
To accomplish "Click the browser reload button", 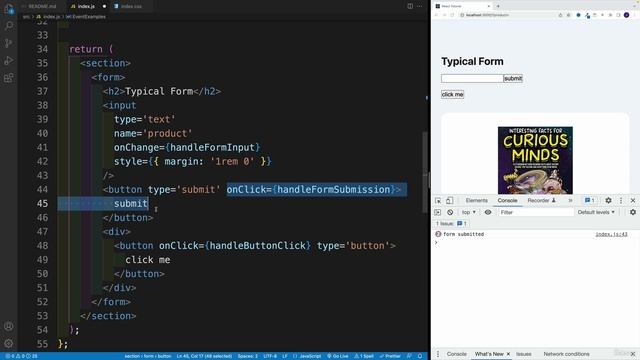I will 452,15.
